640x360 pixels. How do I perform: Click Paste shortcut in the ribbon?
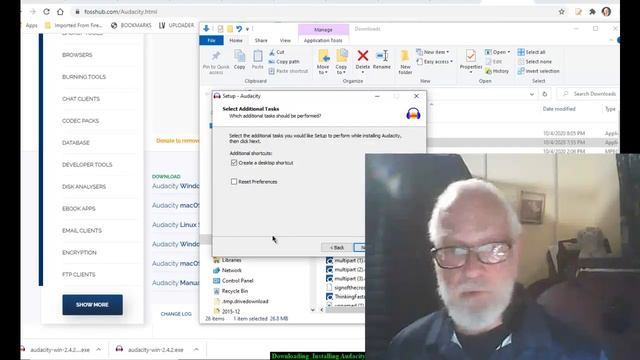point(288,71)
